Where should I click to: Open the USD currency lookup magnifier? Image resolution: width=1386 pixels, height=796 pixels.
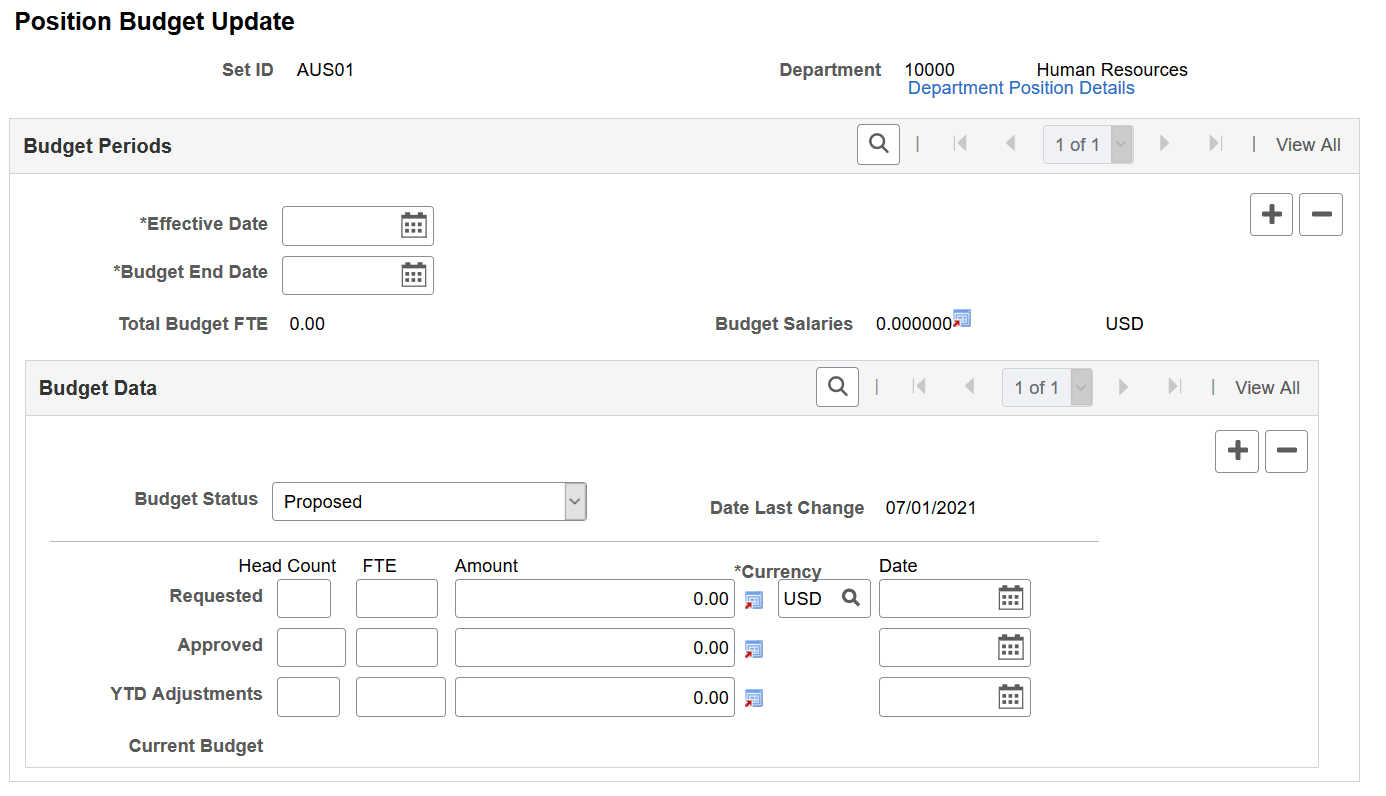849,598
